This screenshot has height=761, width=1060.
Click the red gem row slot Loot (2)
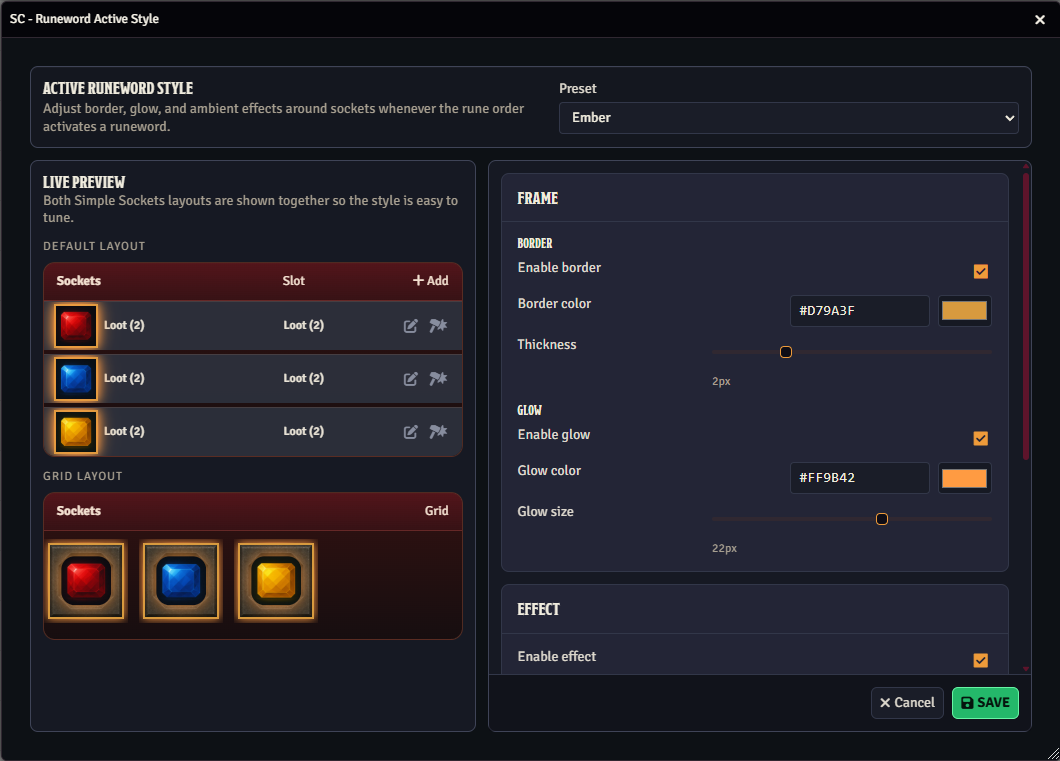[x=304, y=326]
